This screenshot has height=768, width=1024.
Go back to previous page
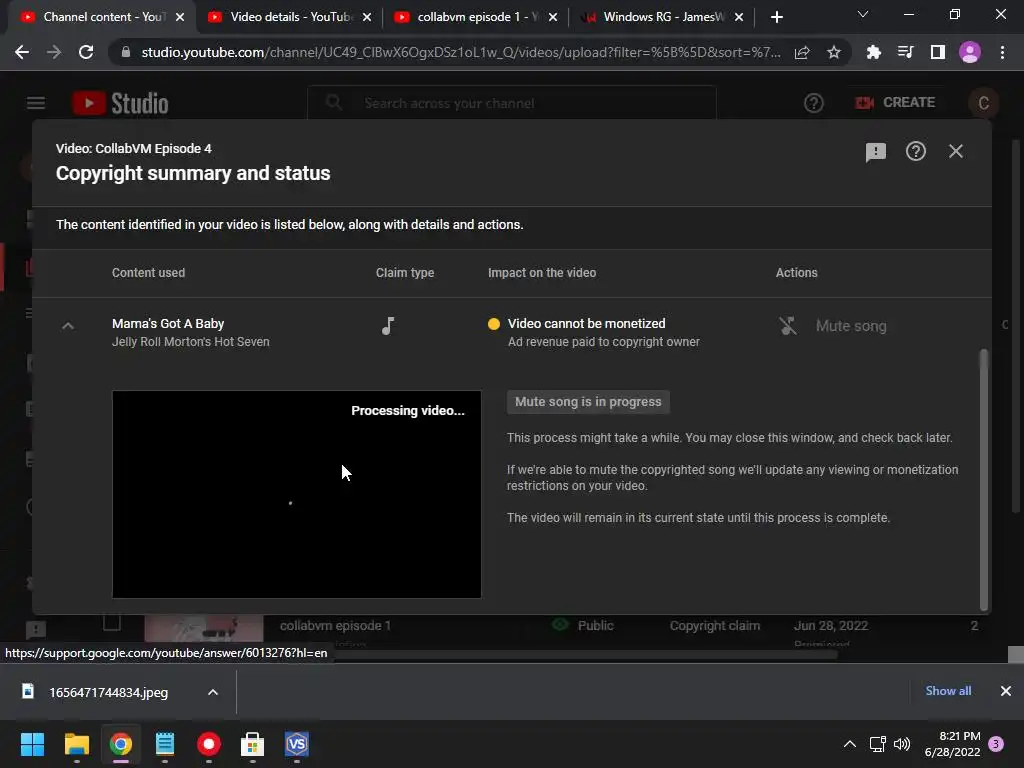point(22,52)
